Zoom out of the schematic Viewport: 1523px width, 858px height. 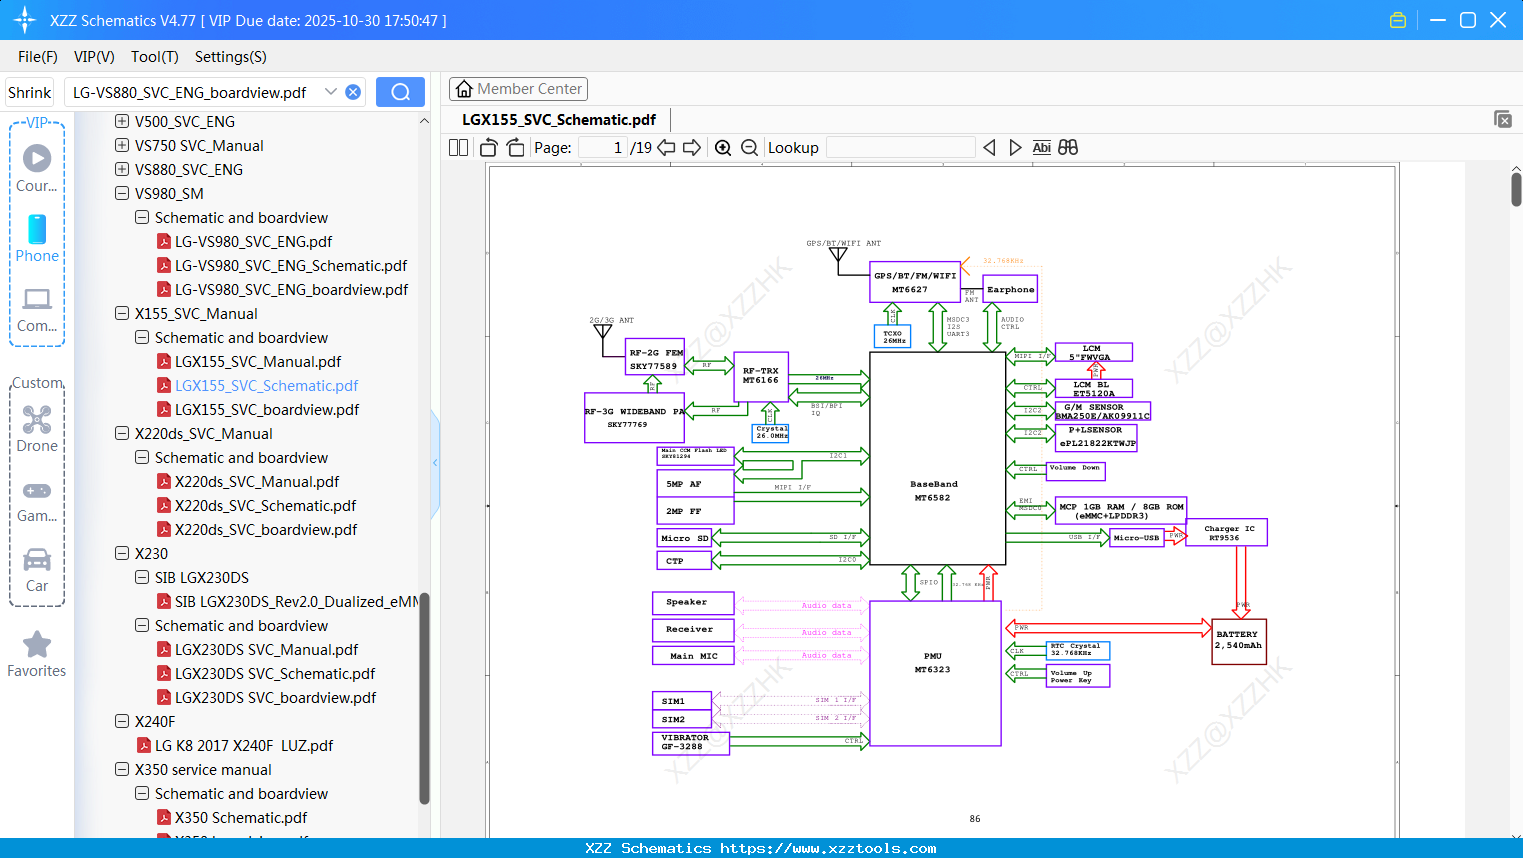[x=748, y=146]
